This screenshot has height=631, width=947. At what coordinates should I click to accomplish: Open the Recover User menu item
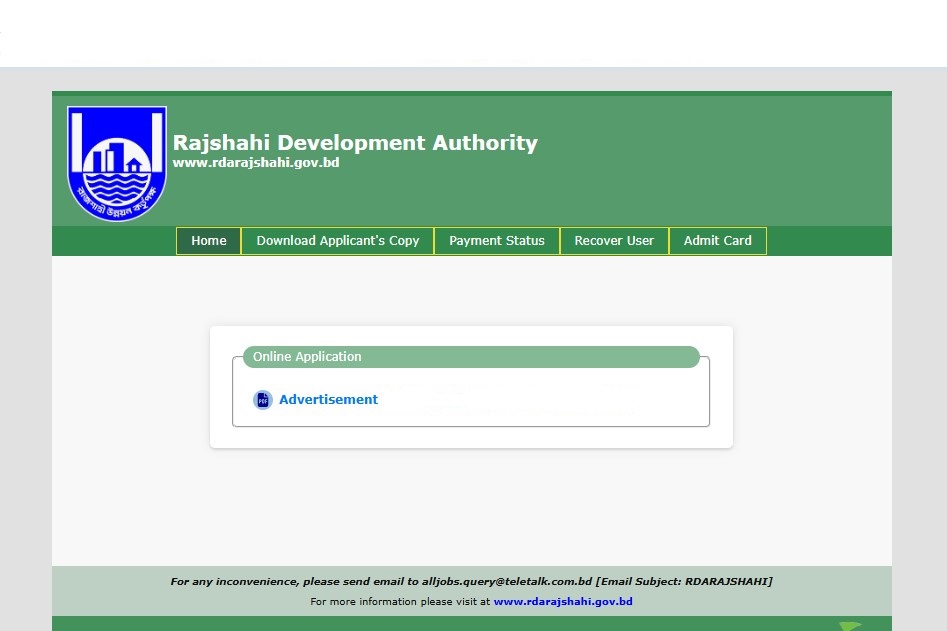click(x=614, y=241)
